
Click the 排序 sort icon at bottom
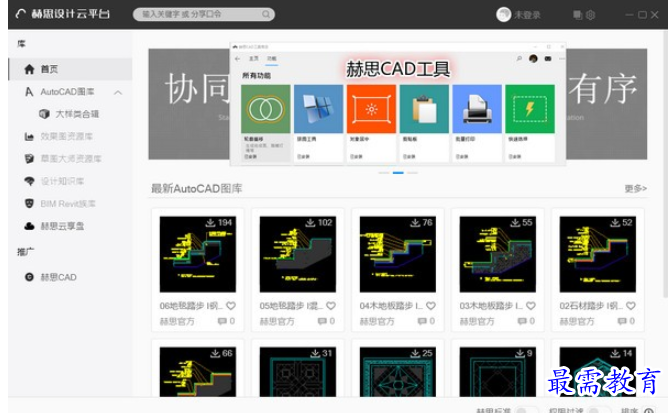coord(649,410)
